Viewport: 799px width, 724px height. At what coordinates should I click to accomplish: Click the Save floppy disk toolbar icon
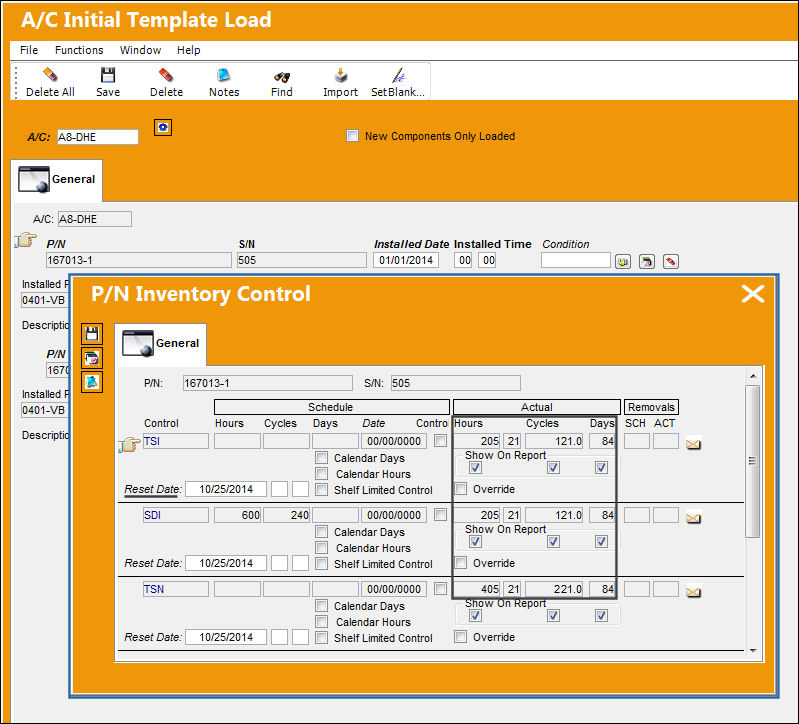[108, 75]
